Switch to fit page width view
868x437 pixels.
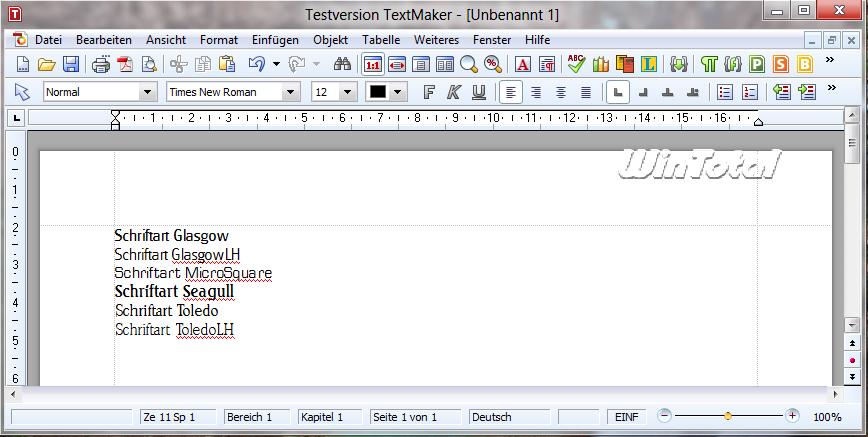(x=397, y=64)
